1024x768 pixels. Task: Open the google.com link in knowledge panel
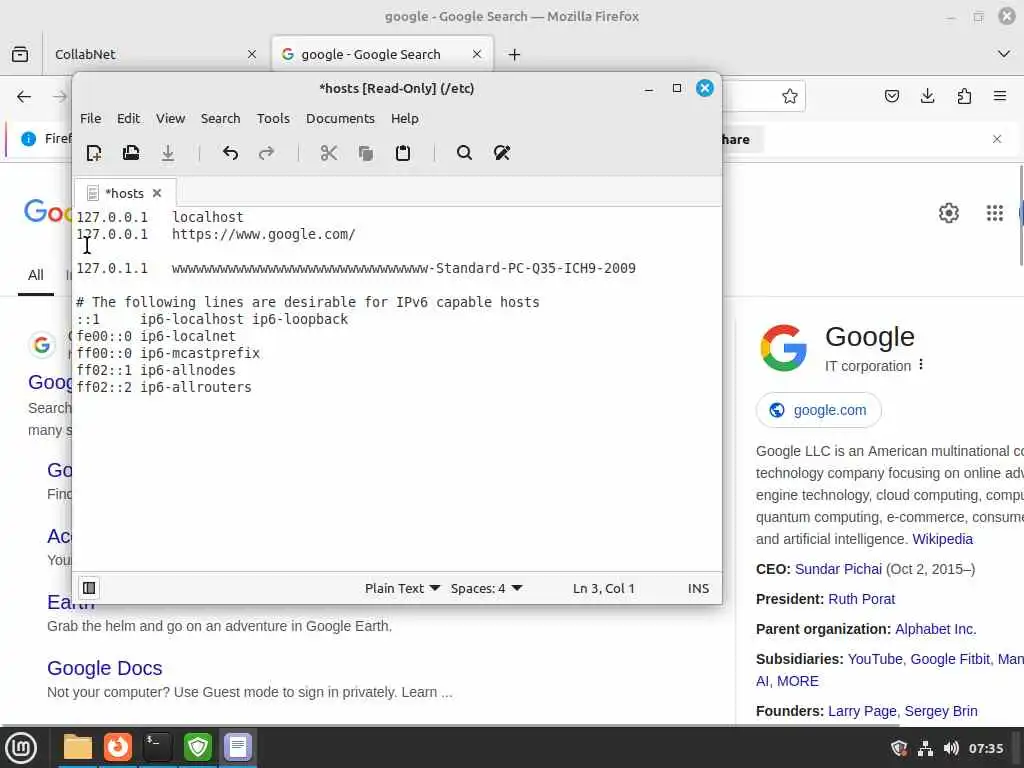pyautogui.click(x=819, y=410)
